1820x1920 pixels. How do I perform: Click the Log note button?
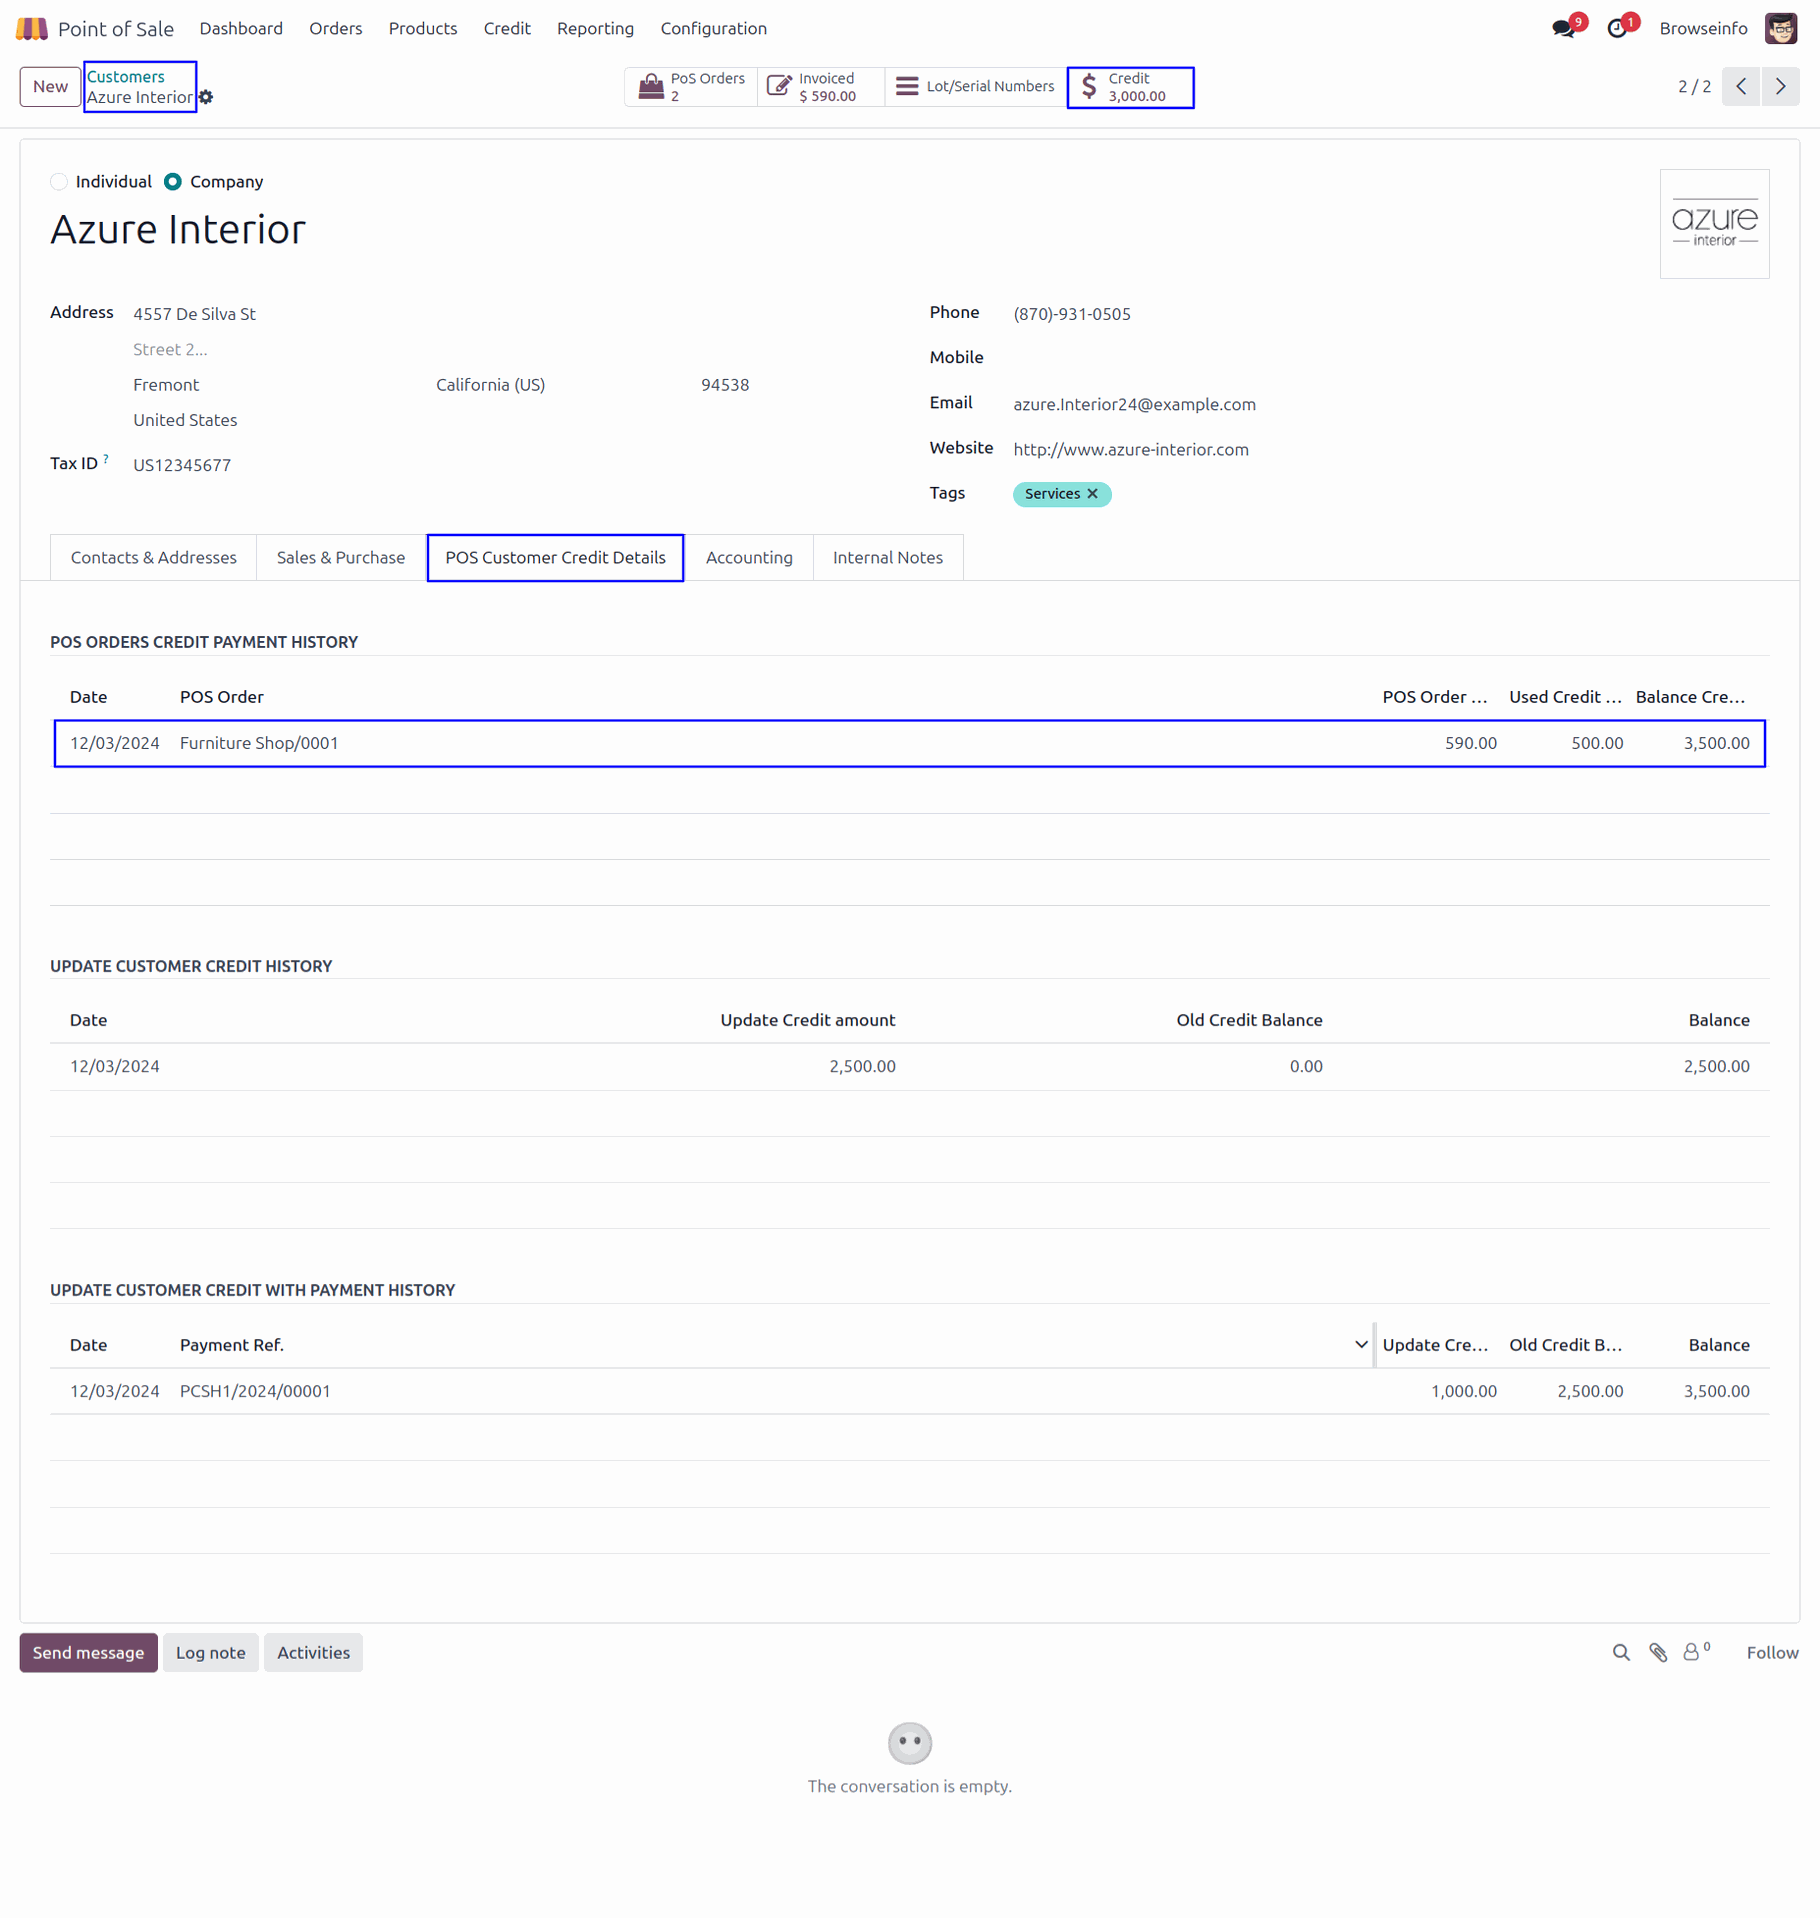(x=210, y=1652)
